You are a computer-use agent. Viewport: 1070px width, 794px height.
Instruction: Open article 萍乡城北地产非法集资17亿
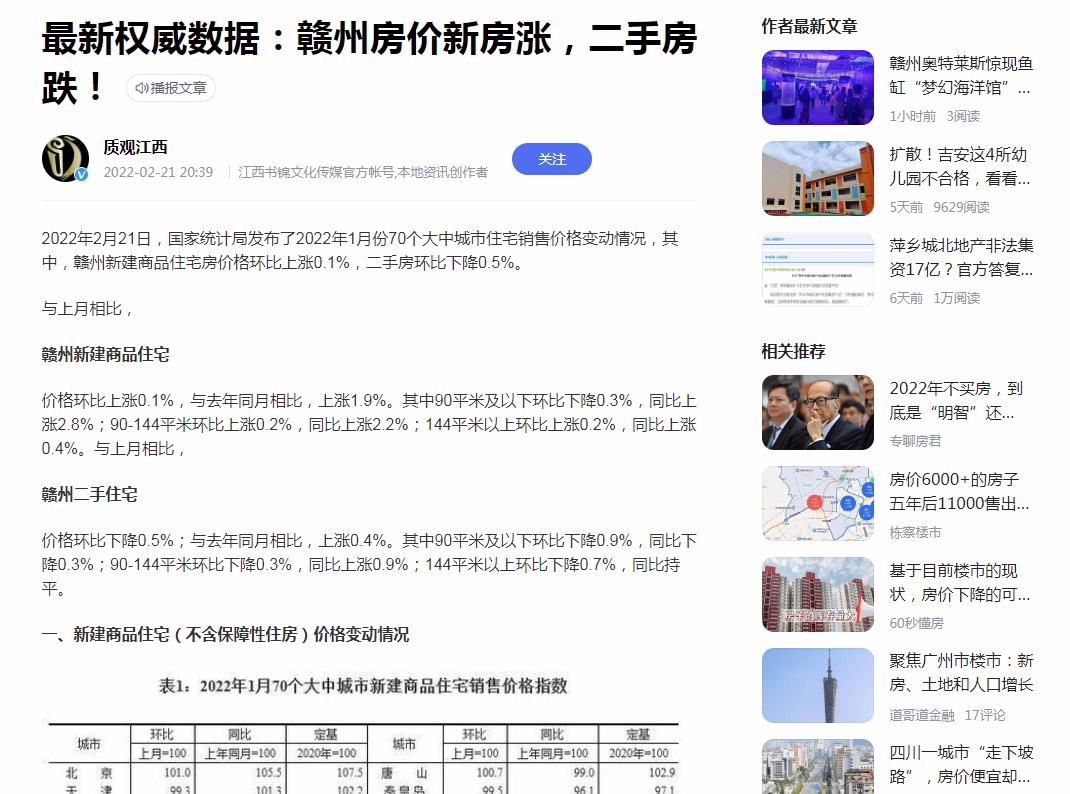click(961, 257)
